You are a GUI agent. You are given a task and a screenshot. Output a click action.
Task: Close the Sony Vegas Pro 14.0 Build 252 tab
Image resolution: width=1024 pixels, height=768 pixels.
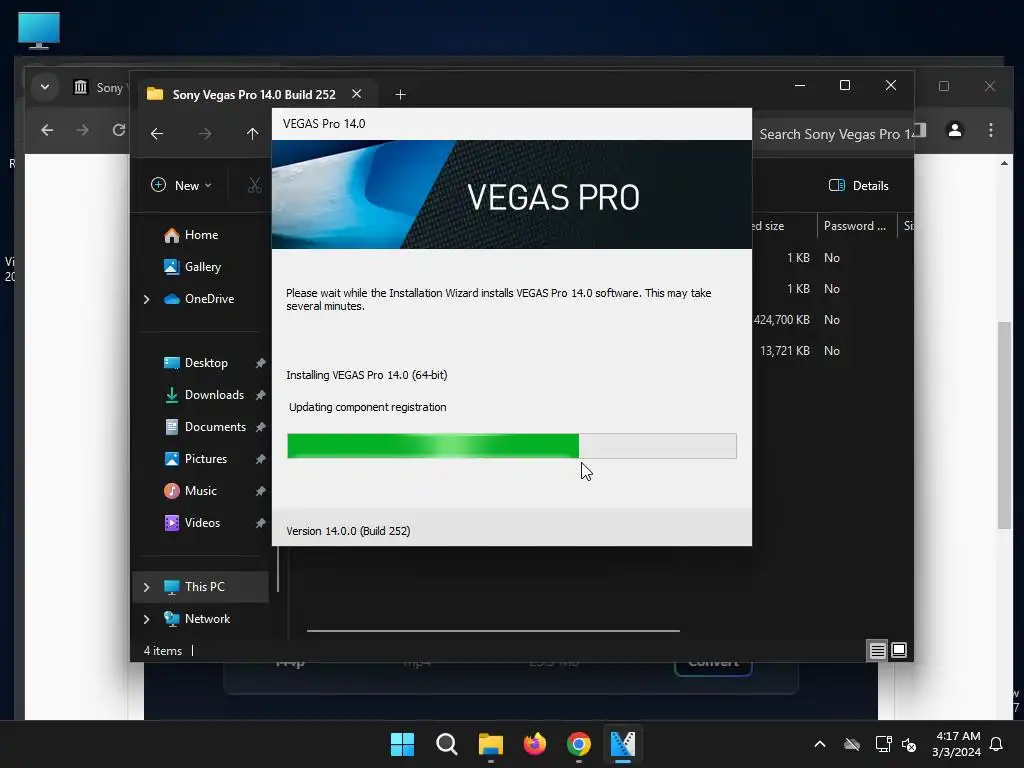coord(357,94)
